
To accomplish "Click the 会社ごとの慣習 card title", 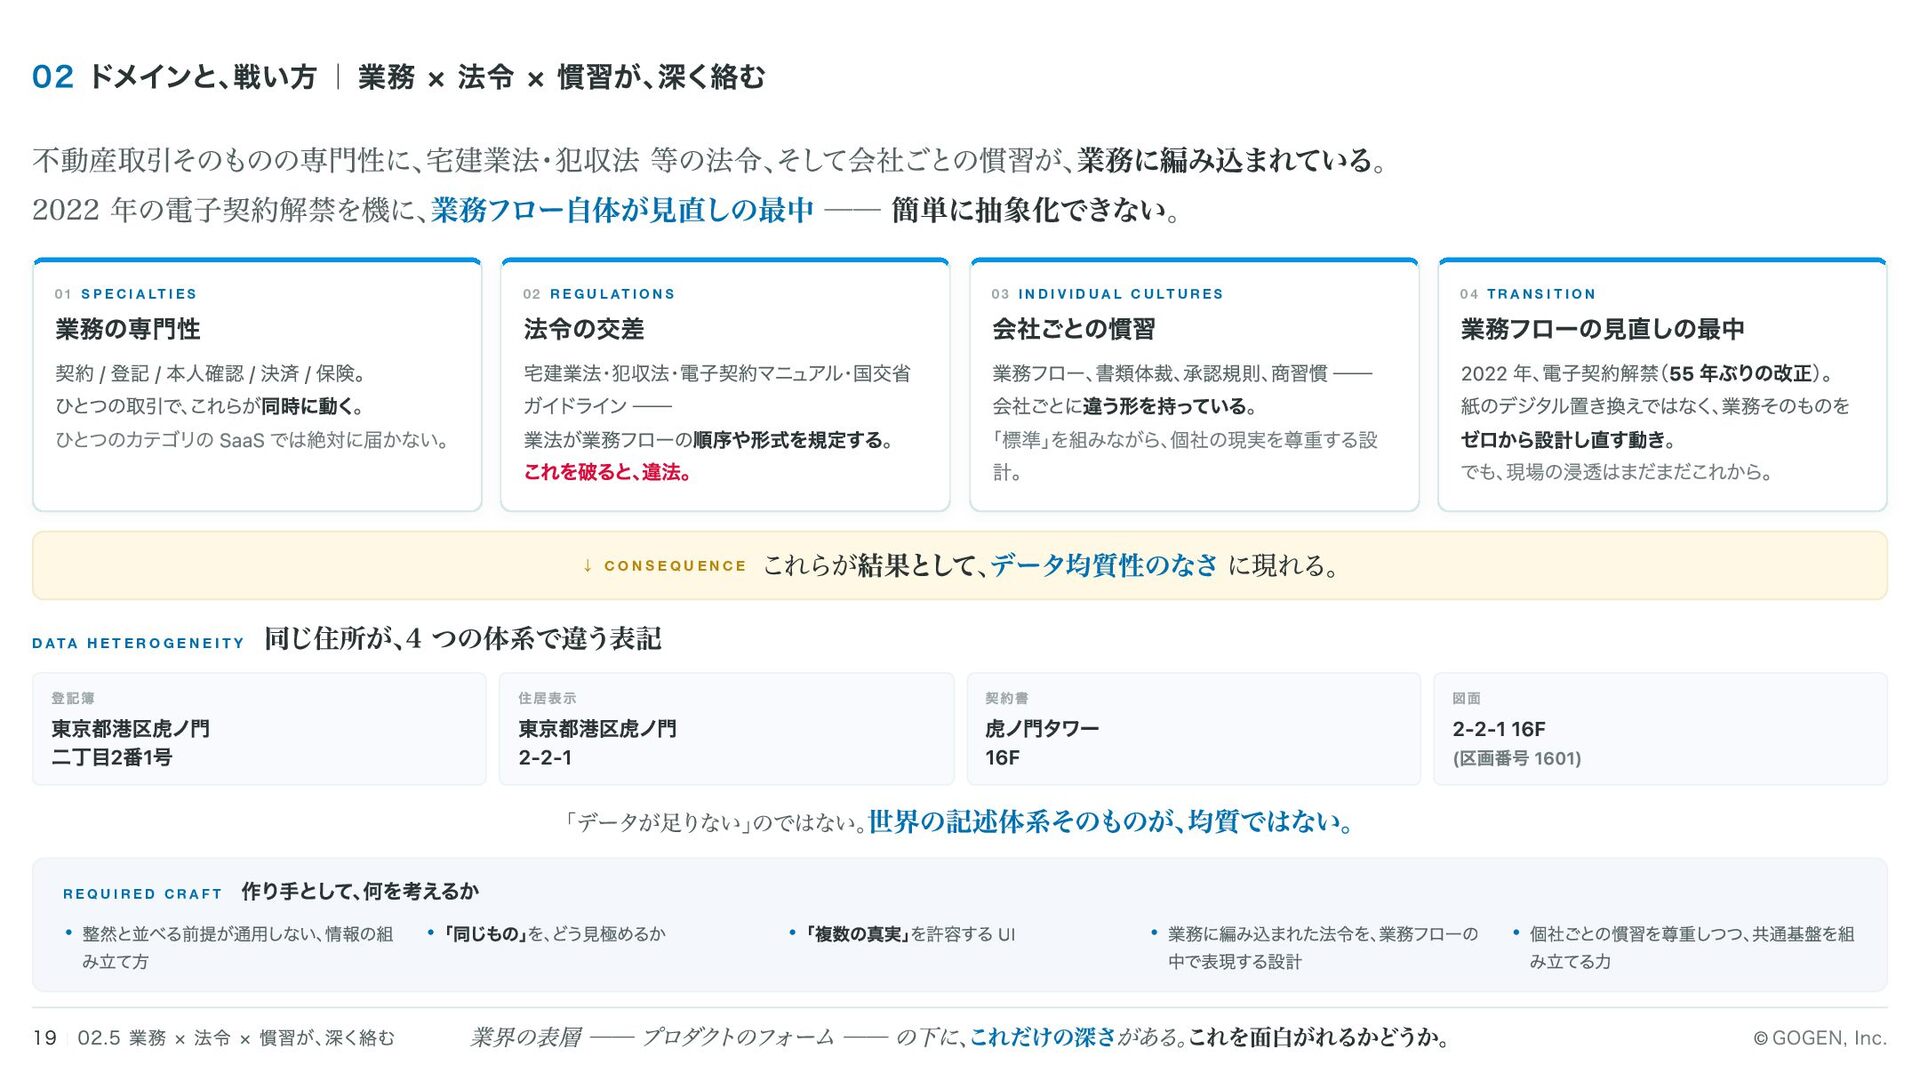I will [x=1073, y=329].
